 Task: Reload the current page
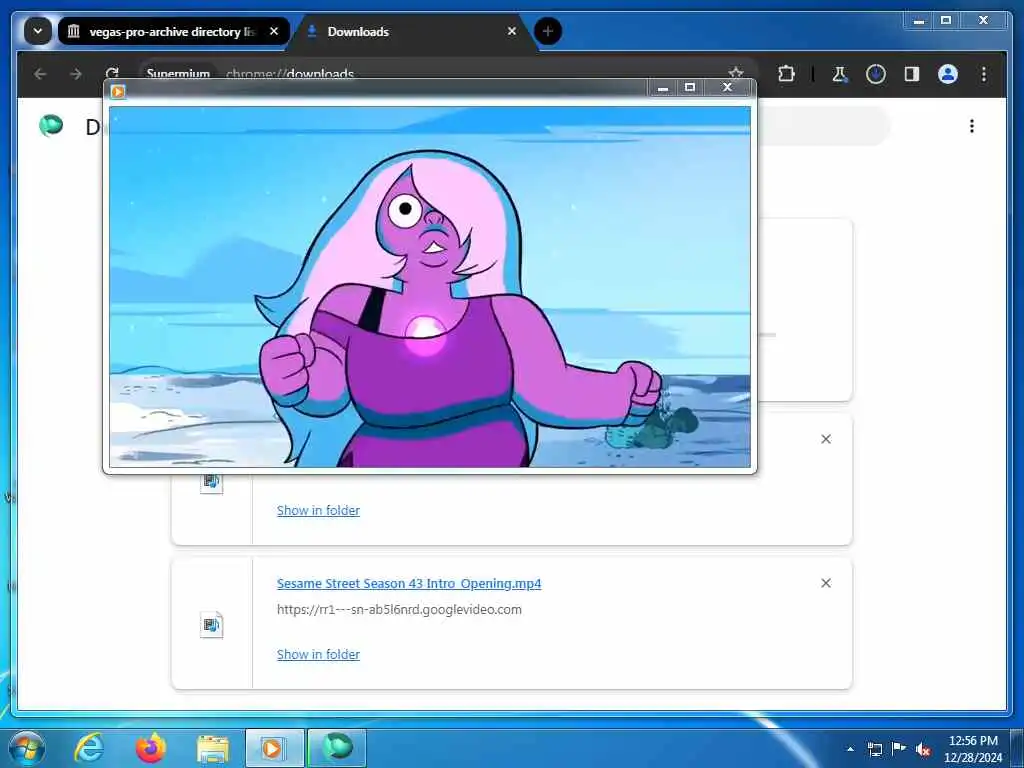click(112, 72)
